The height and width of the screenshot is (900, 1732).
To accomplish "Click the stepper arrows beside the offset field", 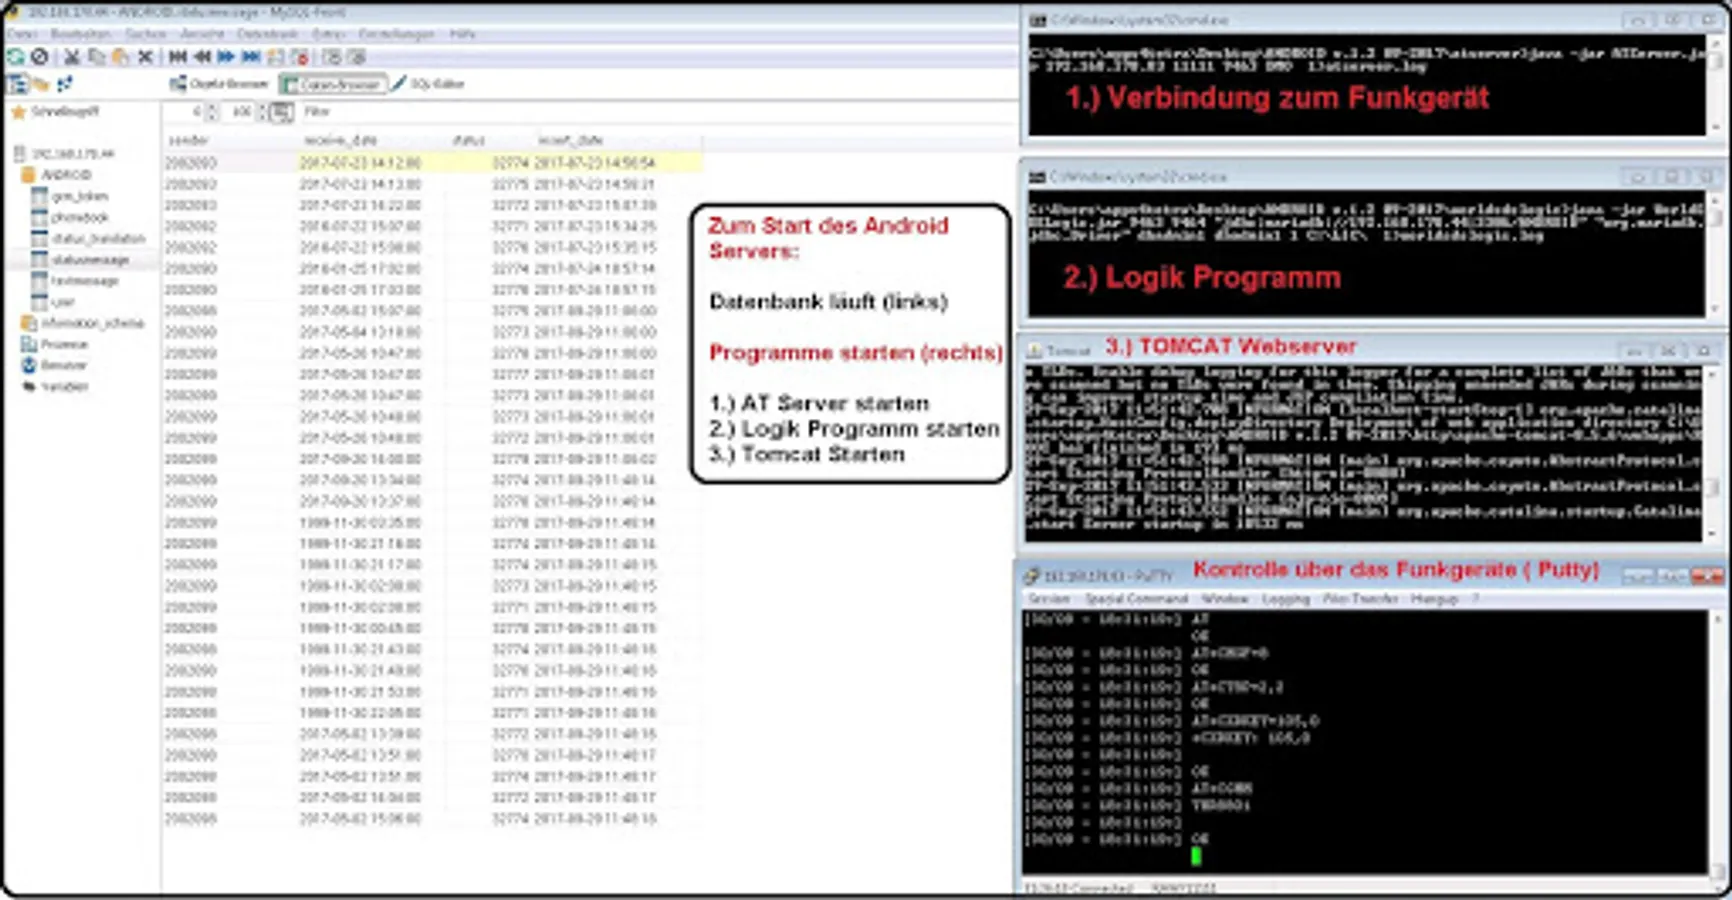I will (x=210, y=112).
